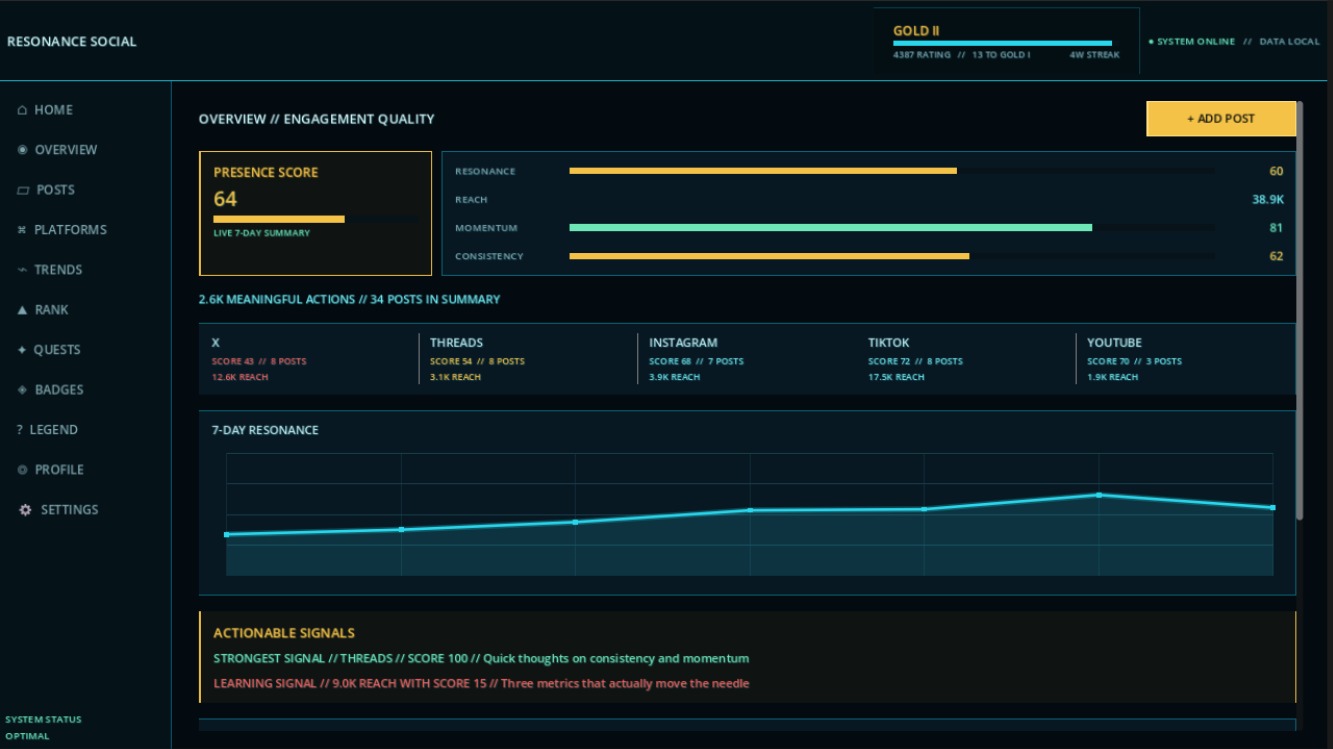Click the '13 TO GOLD I' text
This screenshot has height=749, width=1333.
pyautogui.click(x=1001, y=55)
